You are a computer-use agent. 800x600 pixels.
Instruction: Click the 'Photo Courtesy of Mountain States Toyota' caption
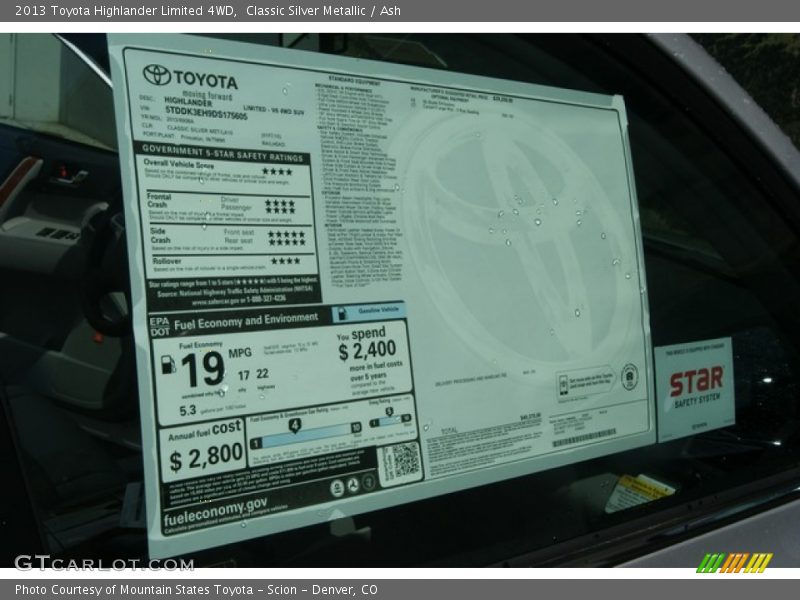coord(134,589)
